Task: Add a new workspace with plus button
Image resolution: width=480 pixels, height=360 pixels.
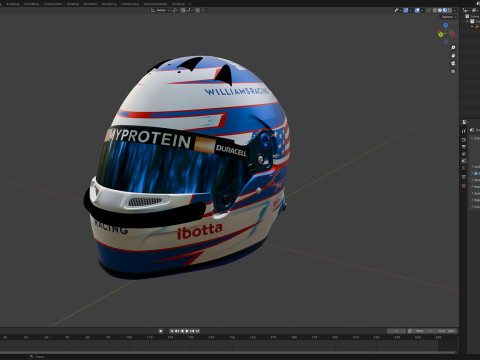Action: coord(190,4)
